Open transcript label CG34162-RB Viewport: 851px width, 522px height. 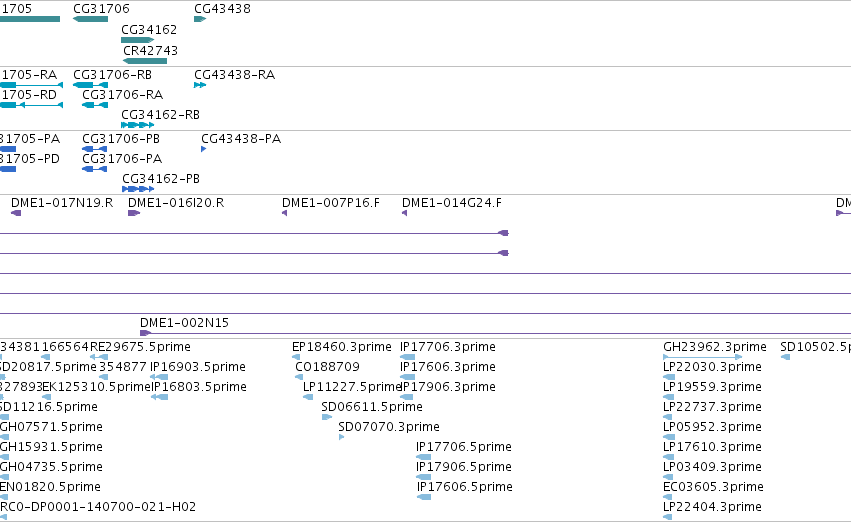(x=161, y=114)
